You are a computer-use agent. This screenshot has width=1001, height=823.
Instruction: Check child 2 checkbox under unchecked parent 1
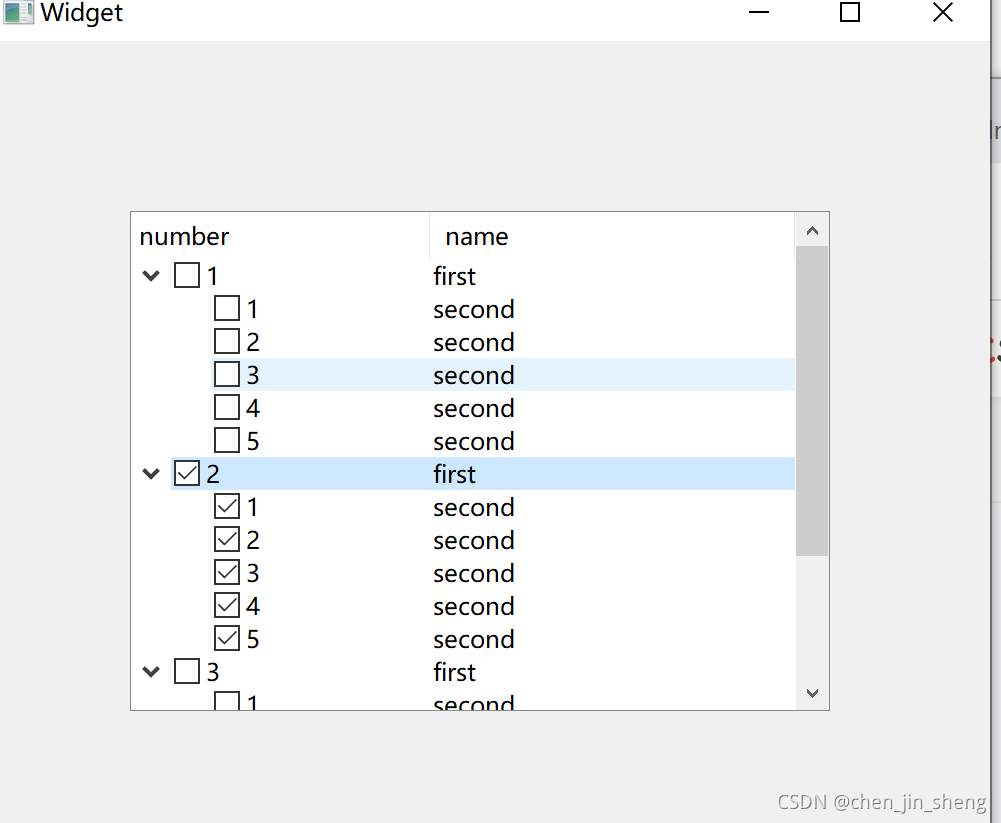point(227,341)
